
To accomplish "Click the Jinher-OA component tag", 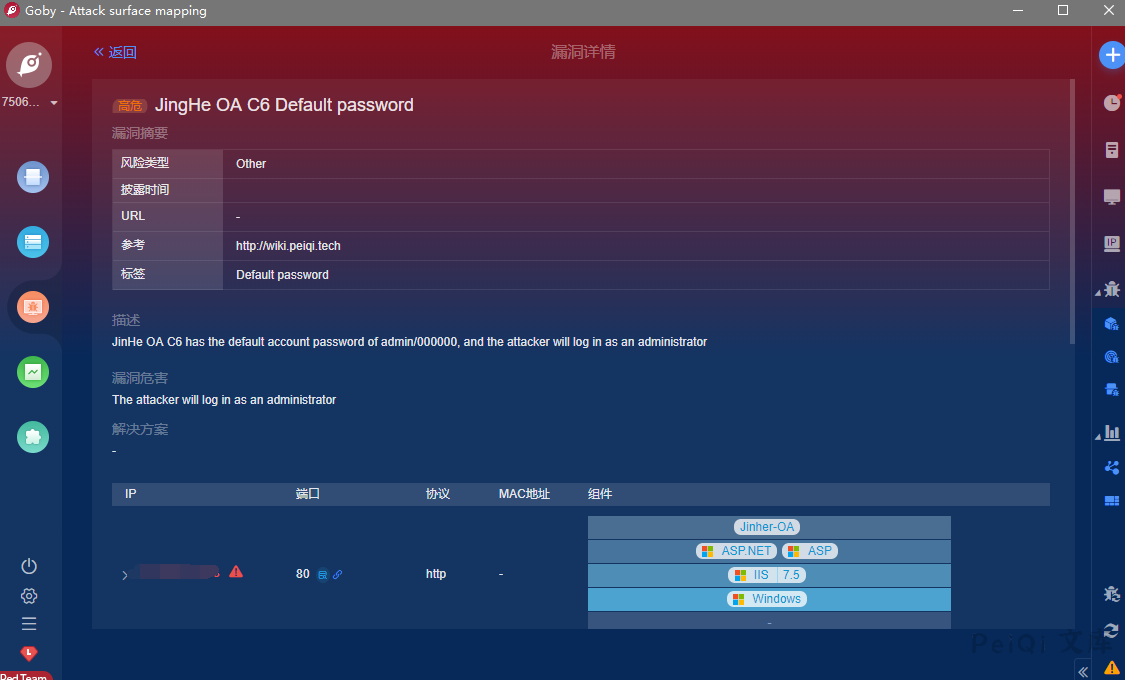I will pyautogui.click(x=768, y=527).
